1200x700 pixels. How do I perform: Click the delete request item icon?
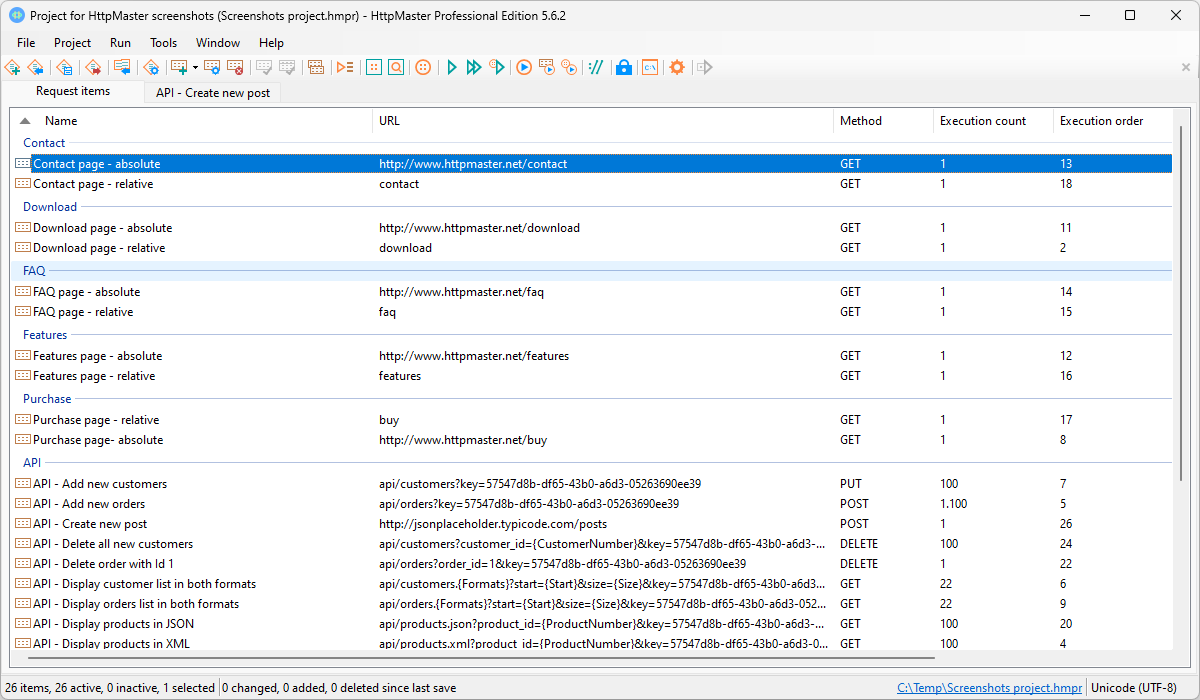(x=235, y=67)
